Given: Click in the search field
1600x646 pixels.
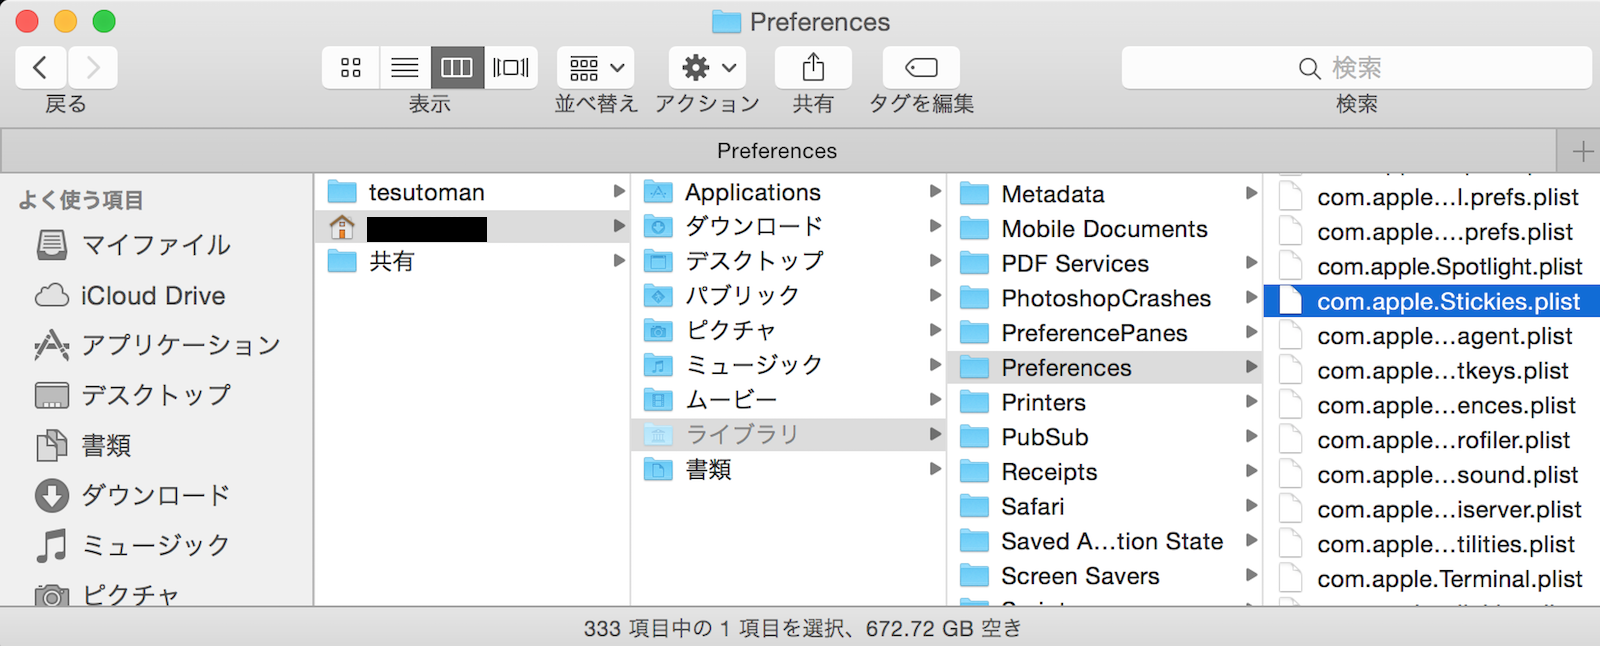Looking at the screenshot, I should click(x=1356, y=68).
